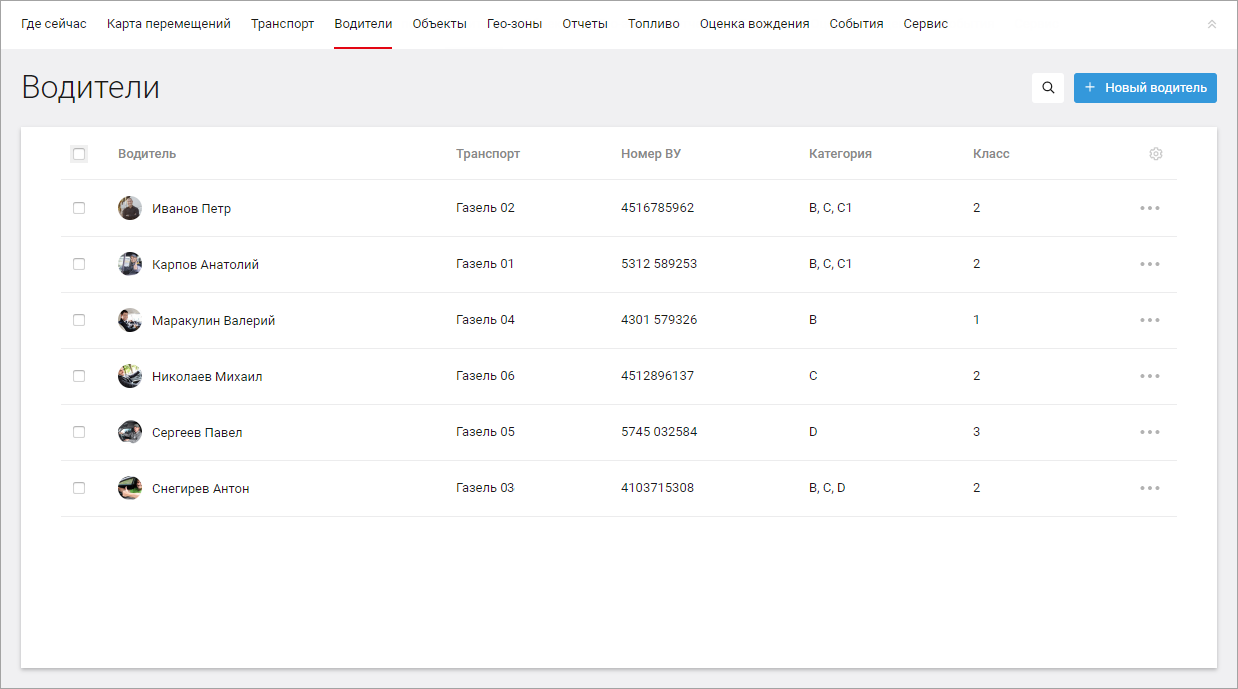Open driver Снегирев Антон name link
The height and width of the screenshot is (689, 1238).
201,489
